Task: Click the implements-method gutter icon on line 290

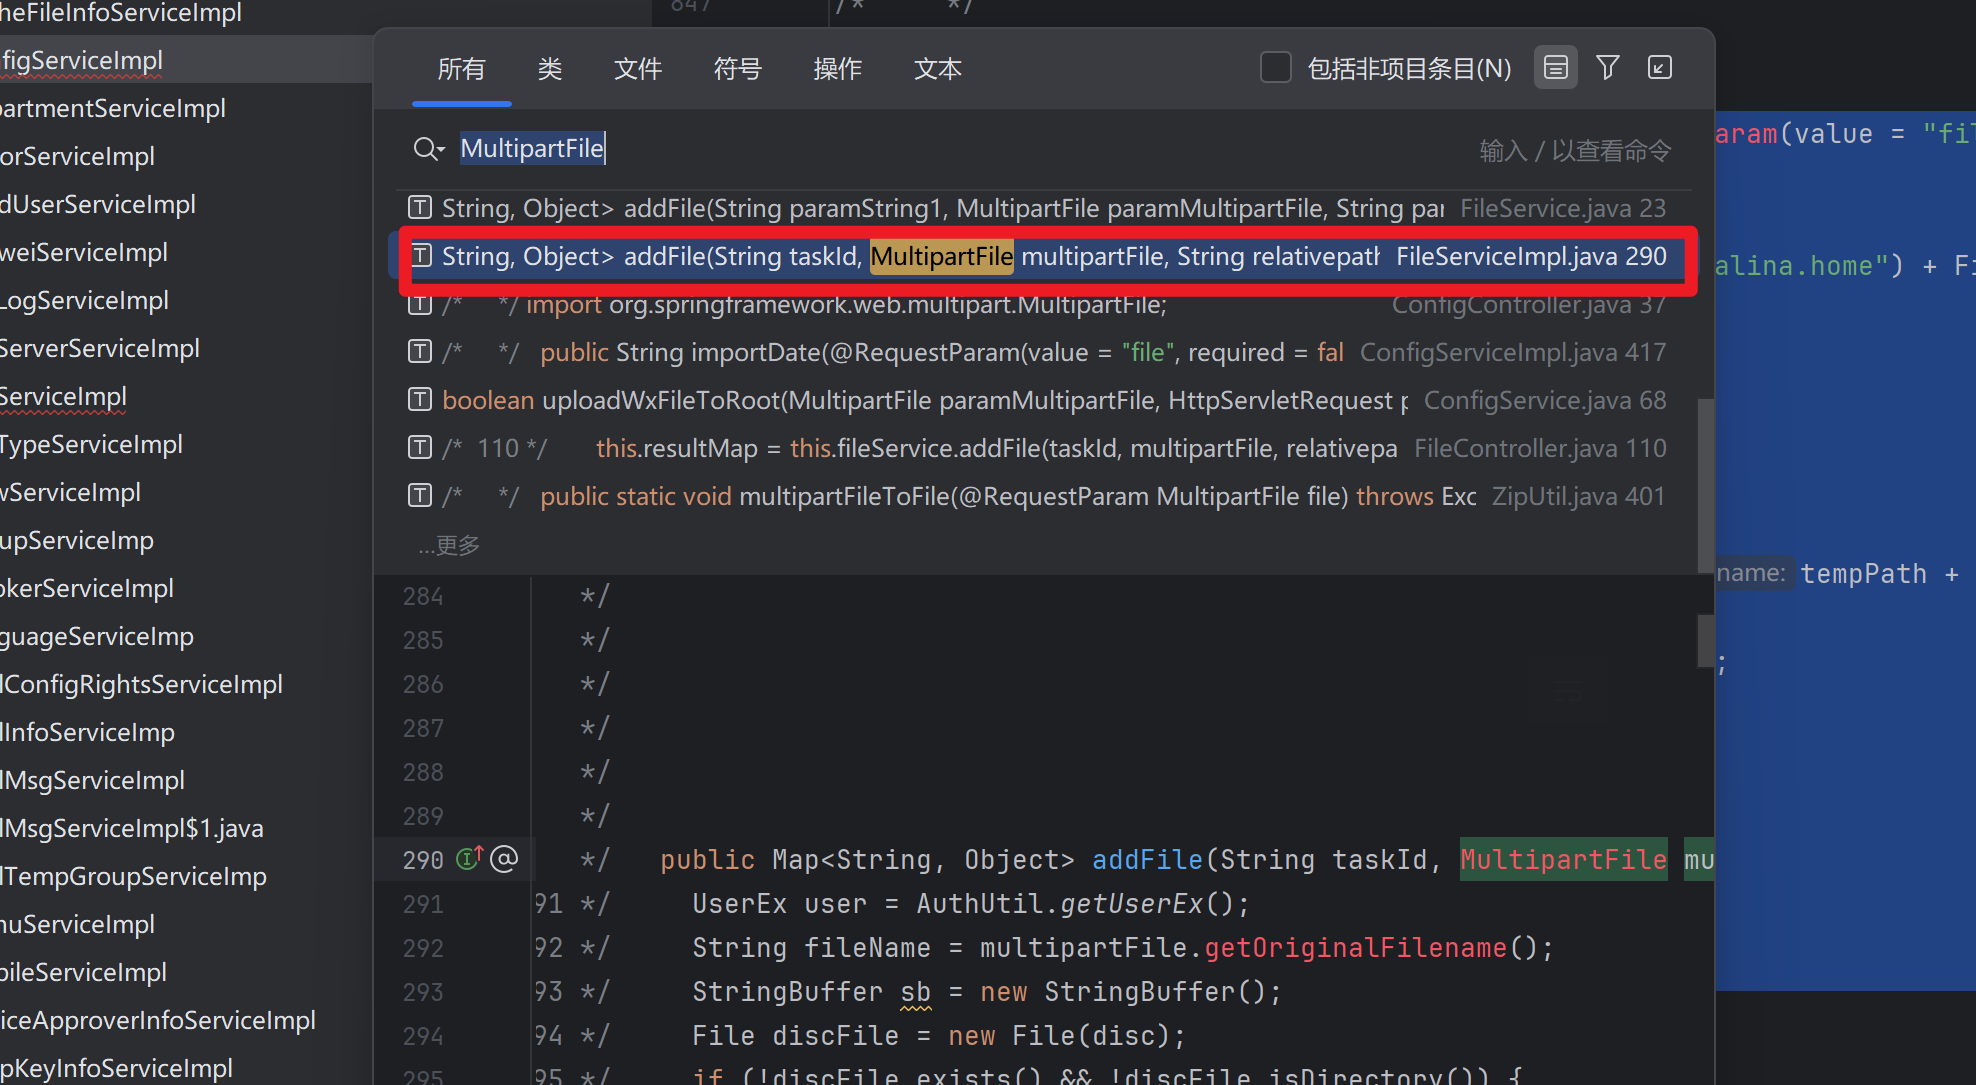Action: click(x=469, y=859)
